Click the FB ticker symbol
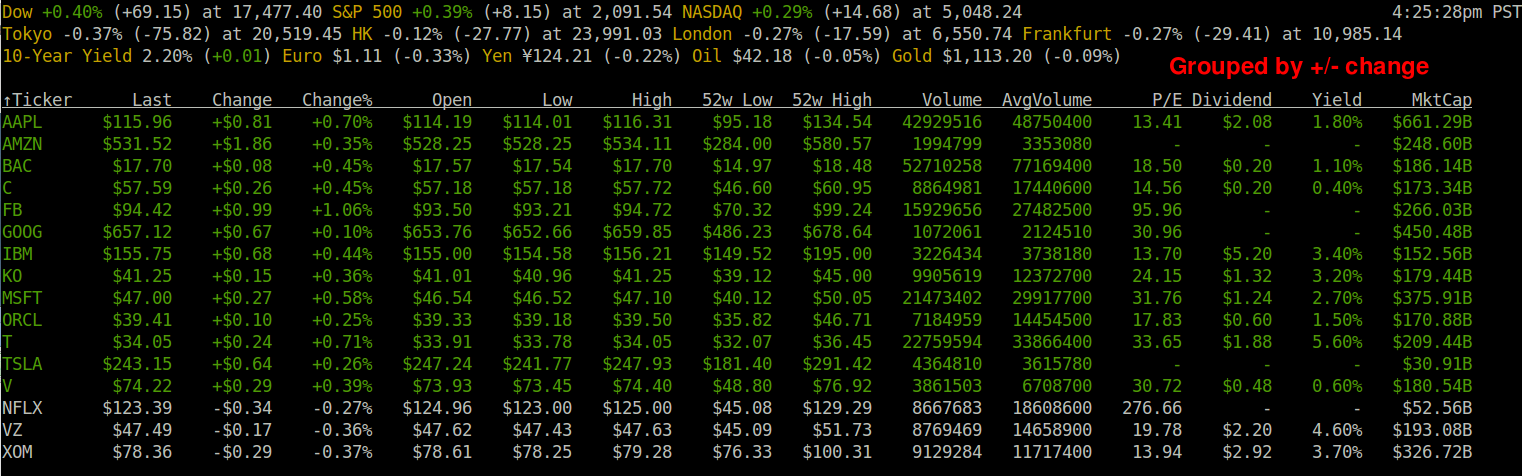Image resolution: width=1522 pixels, height=476 pixels. [12, 210]
